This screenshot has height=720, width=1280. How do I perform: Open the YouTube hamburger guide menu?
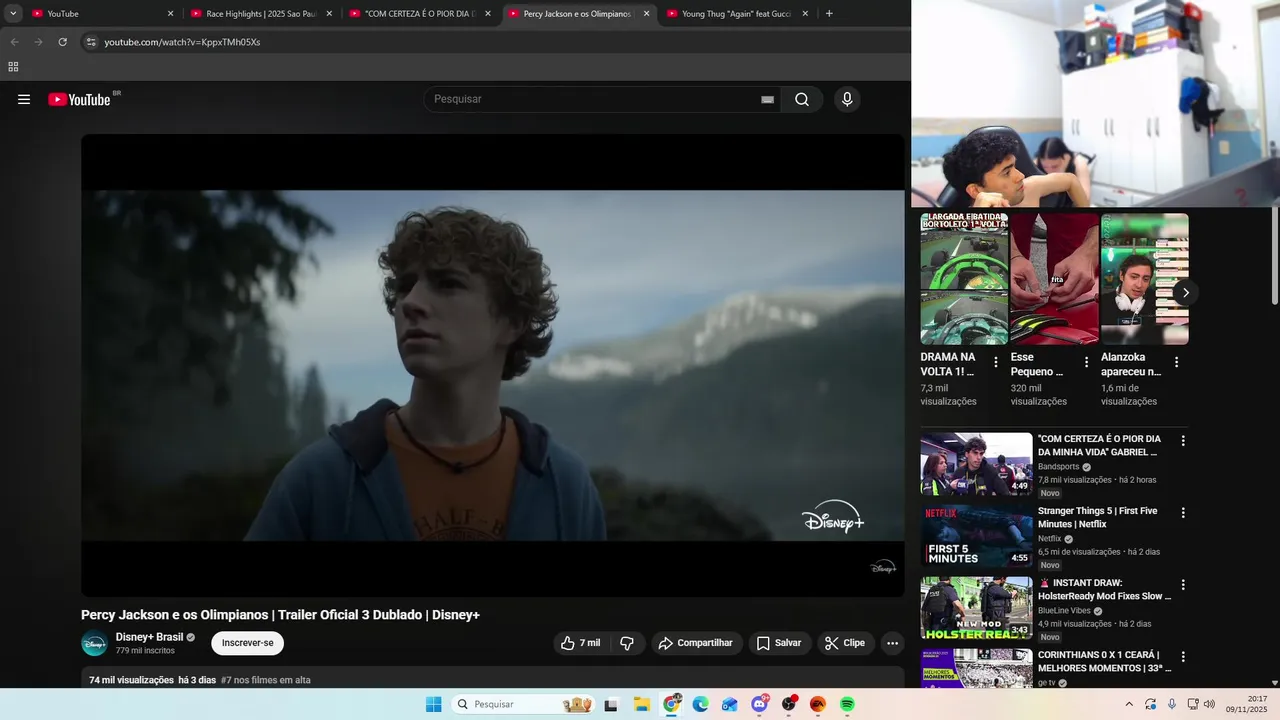24,99
